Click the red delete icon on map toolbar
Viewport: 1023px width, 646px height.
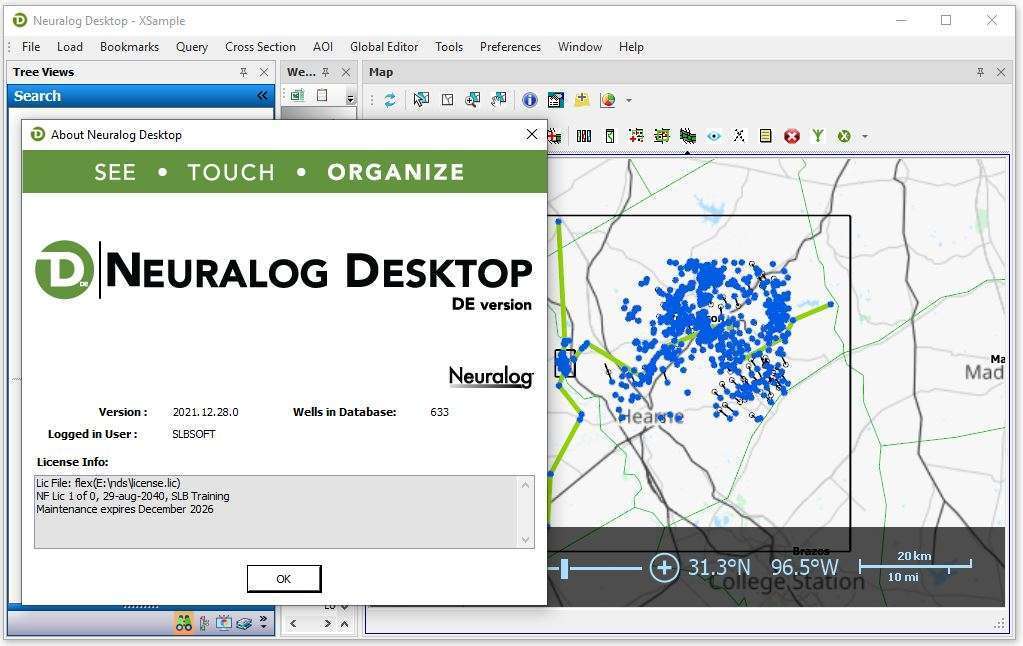(791, 136)
